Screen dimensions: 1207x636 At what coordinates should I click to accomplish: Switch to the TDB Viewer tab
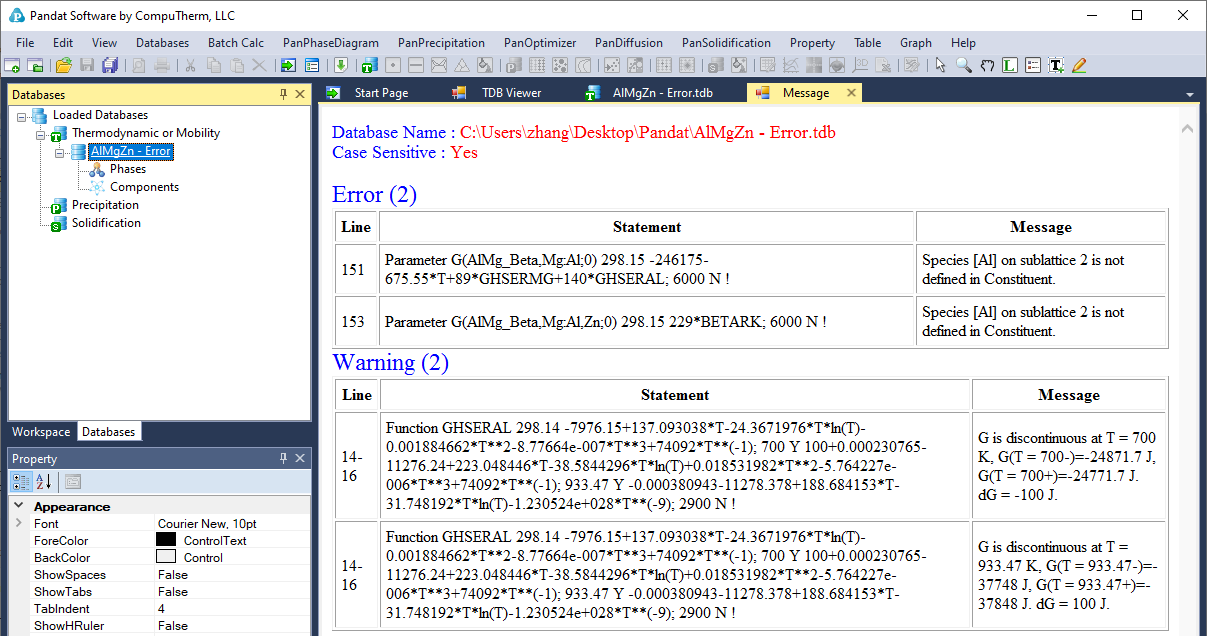pos(510,93)
